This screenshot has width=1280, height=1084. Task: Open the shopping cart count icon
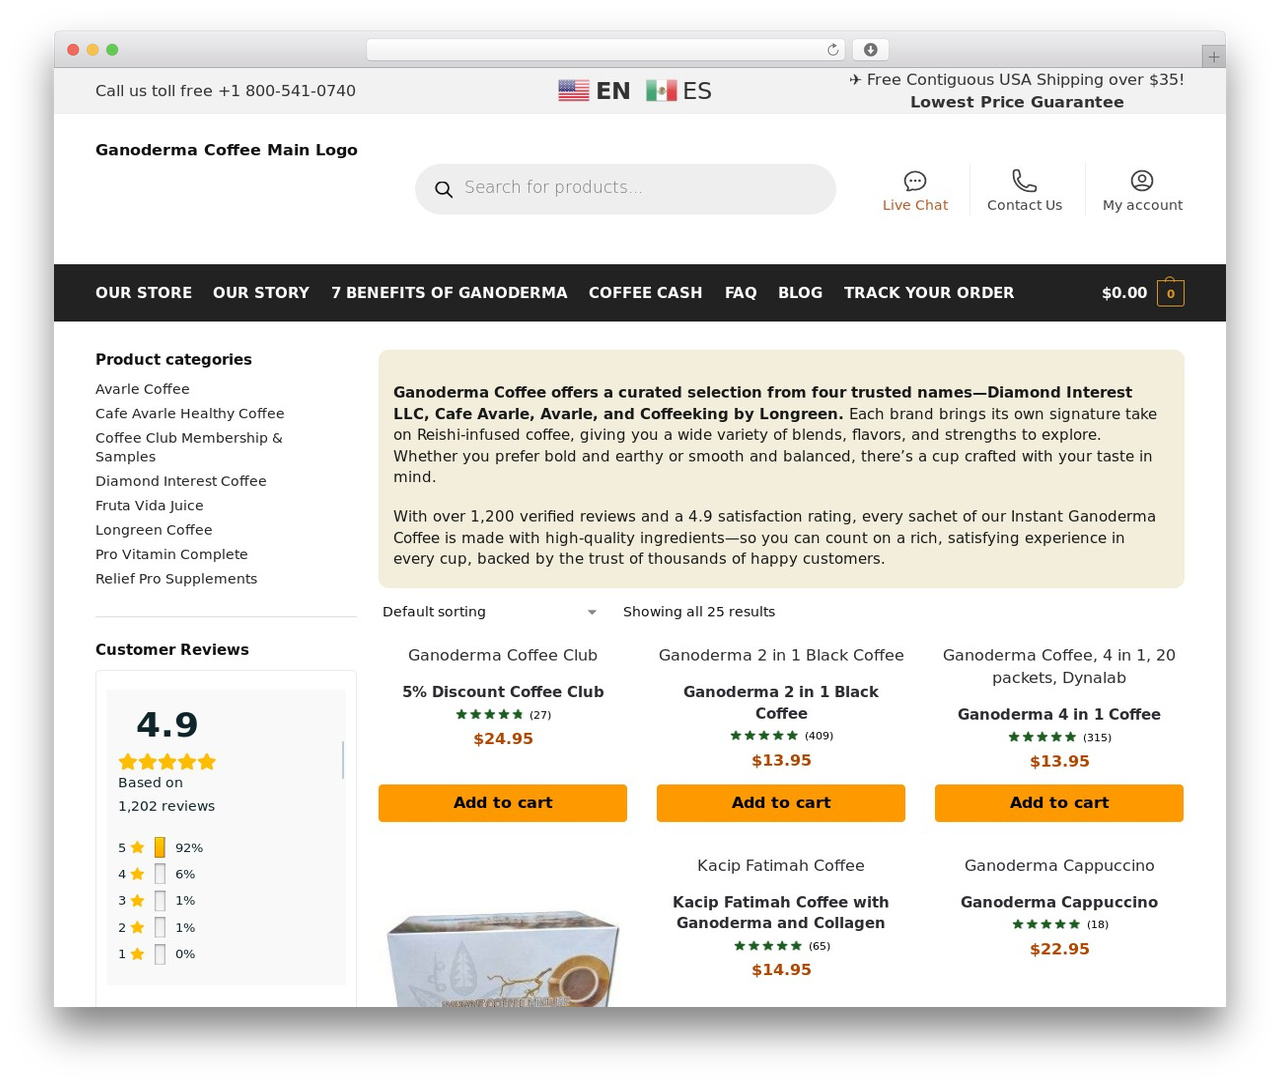tap(1170, 293)
